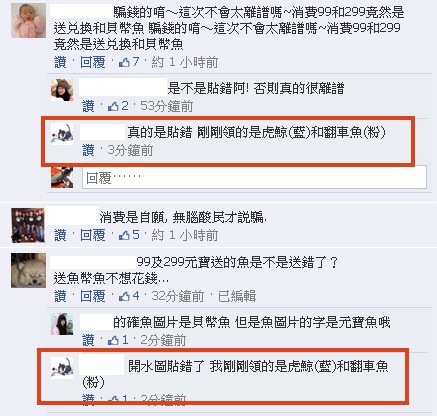Click 讚 under 是不是貼錯阿 reply

point(88,106)
